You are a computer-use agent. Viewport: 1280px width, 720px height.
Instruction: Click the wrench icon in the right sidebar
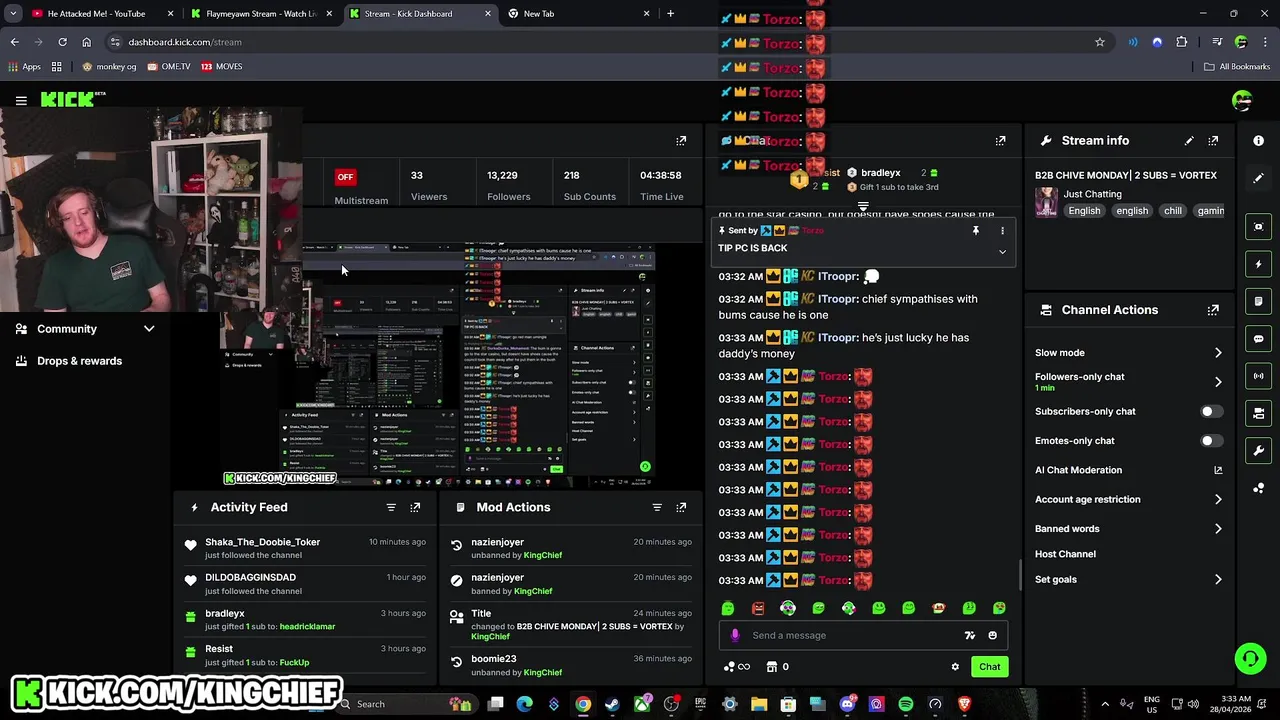point(1258,450)
